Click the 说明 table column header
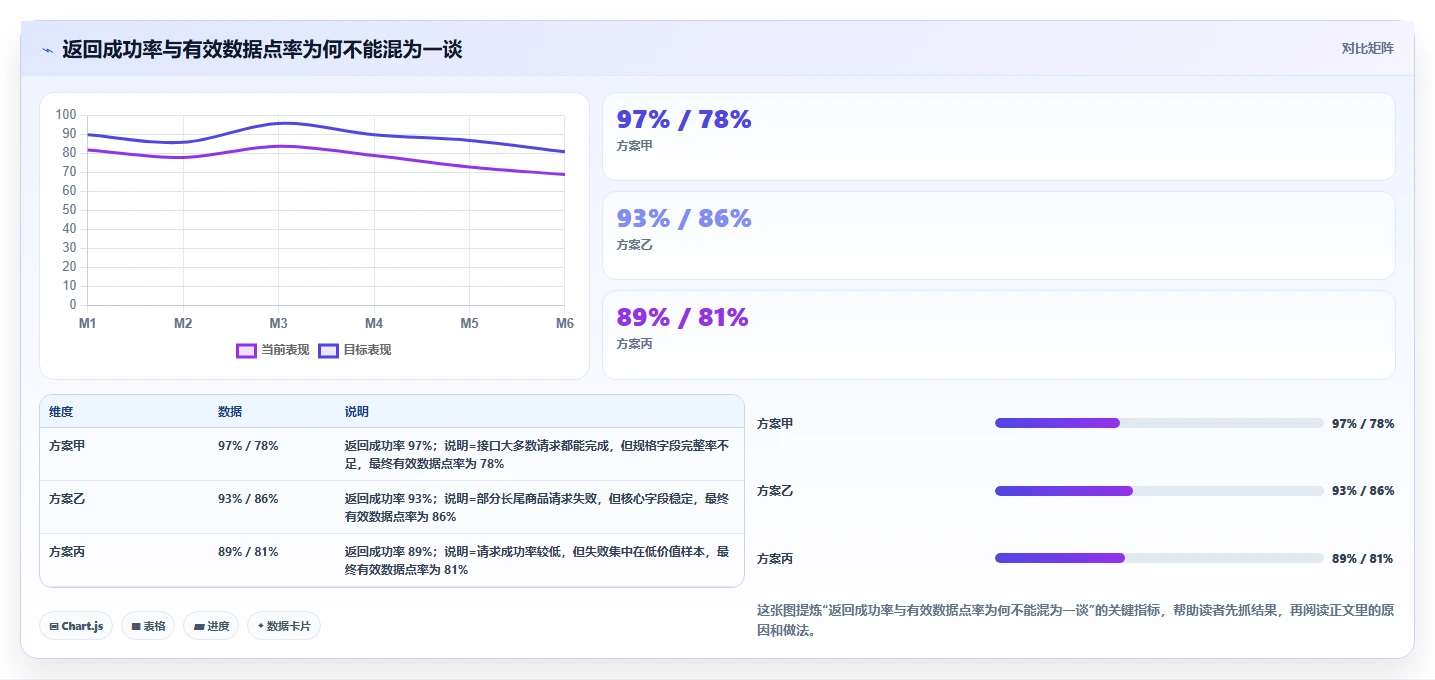The width and height of the screenshot is (1435, 680). coord(357,412)
